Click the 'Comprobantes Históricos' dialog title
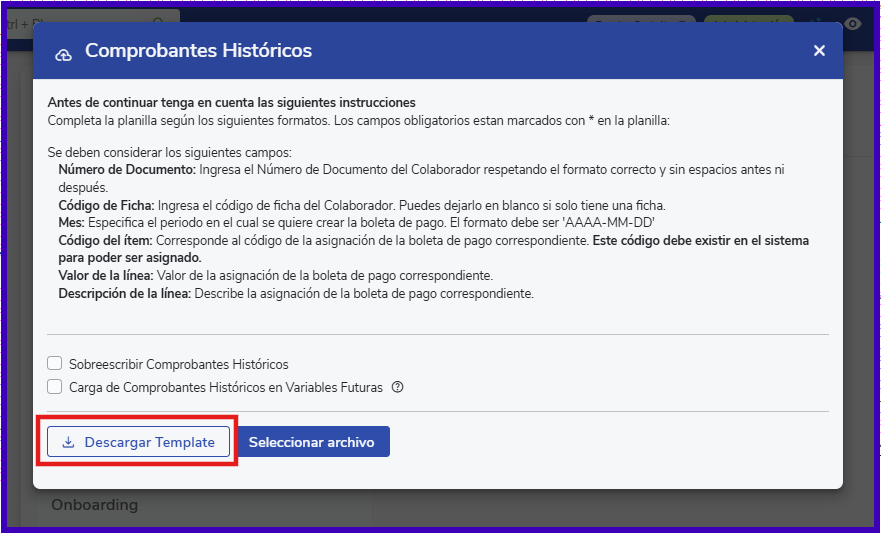The height and width of the screenshot is (533, 881). click(x=198, y=51)
